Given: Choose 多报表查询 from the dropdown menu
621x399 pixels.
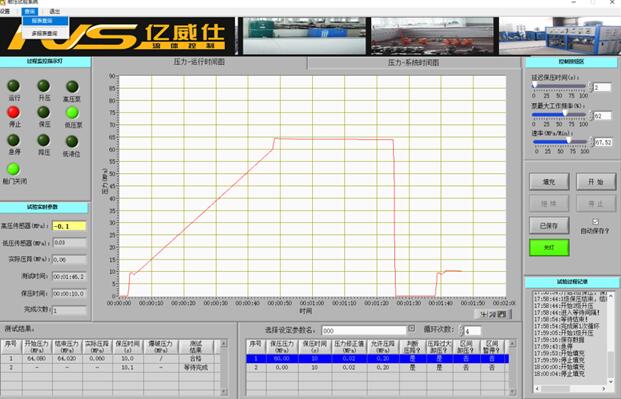Looking at the screenshot, I should point(44,33).
